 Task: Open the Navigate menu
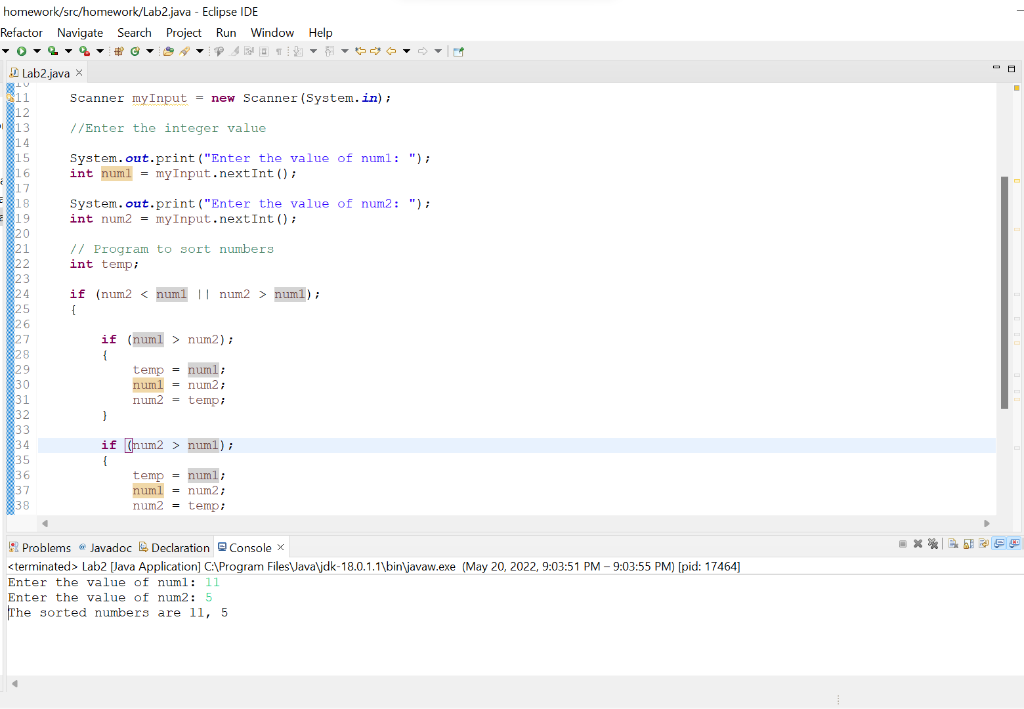tap(80, 33)
